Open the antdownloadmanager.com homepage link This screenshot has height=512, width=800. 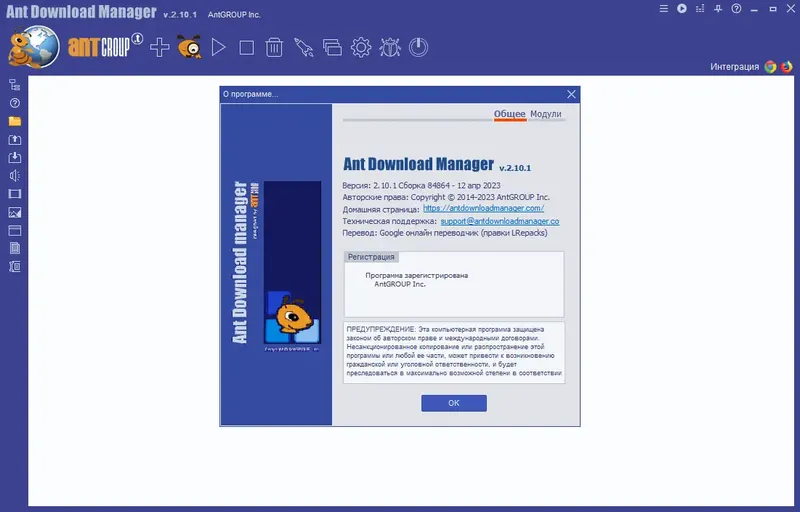point(483,209)
